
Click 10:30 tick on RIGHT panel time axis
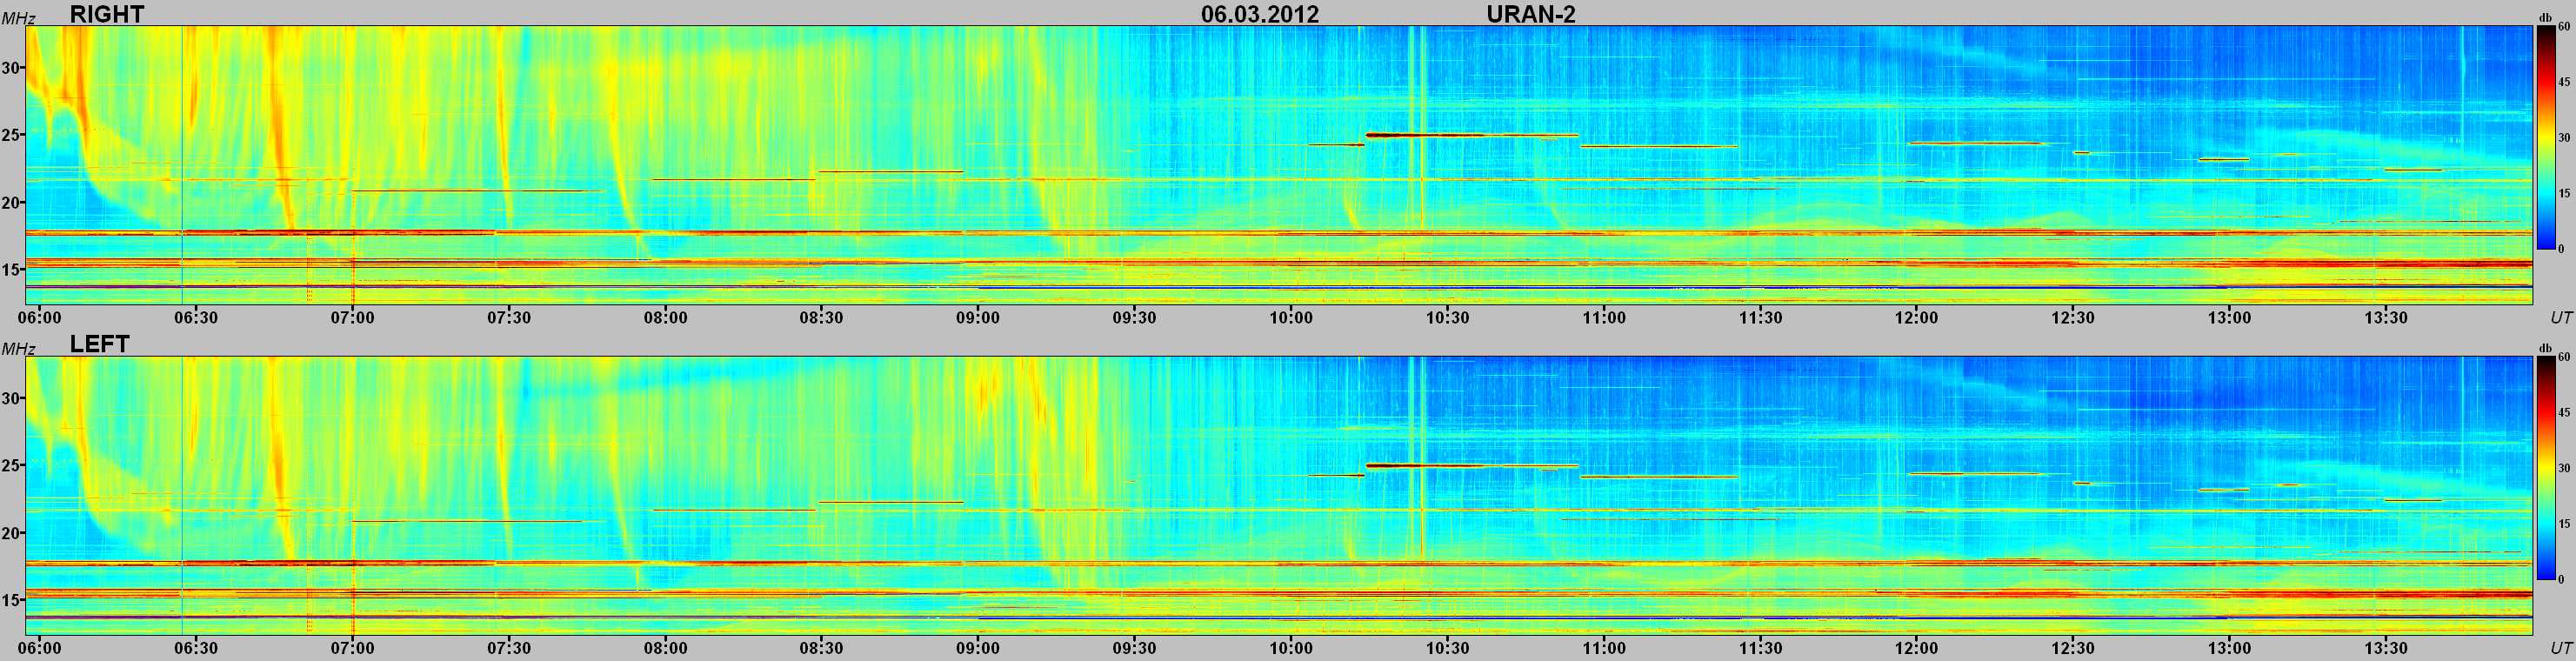click(1447, 317)
